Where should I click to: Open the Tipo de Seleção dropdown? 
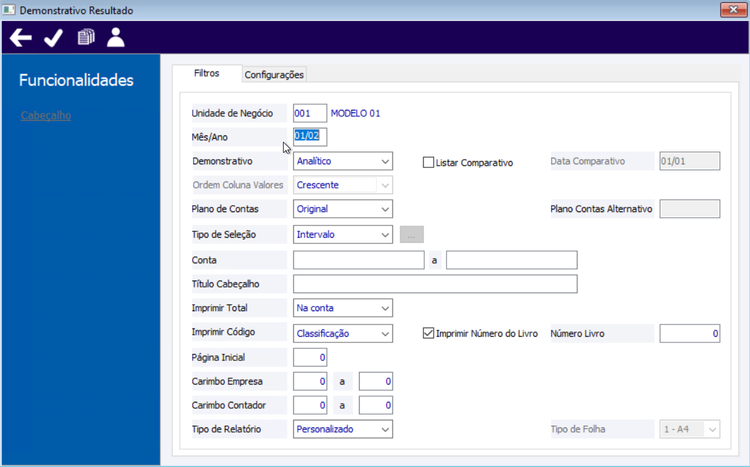[x=342, y=234]
